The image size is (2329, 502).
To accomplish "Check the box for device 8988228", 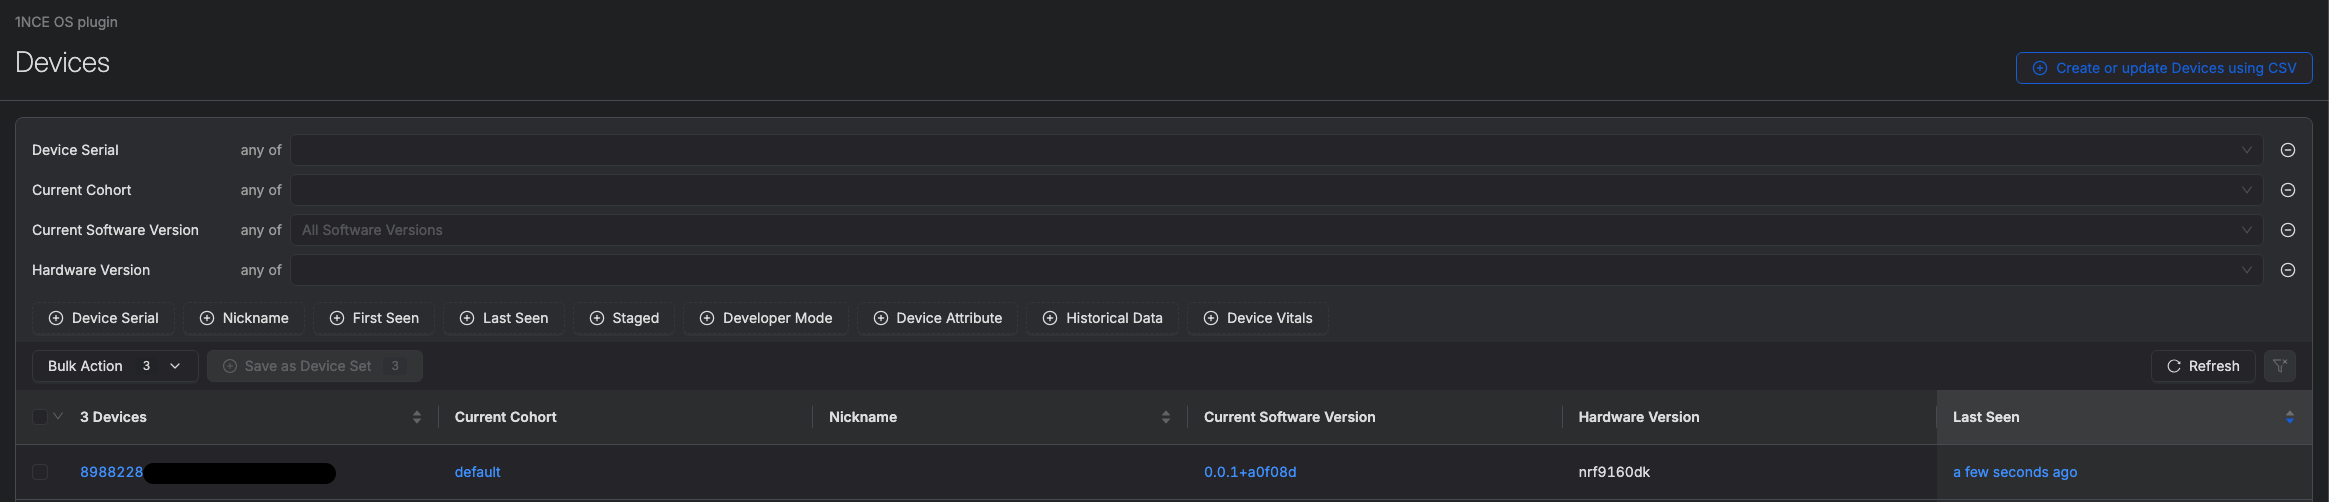I will click(40, 472).
